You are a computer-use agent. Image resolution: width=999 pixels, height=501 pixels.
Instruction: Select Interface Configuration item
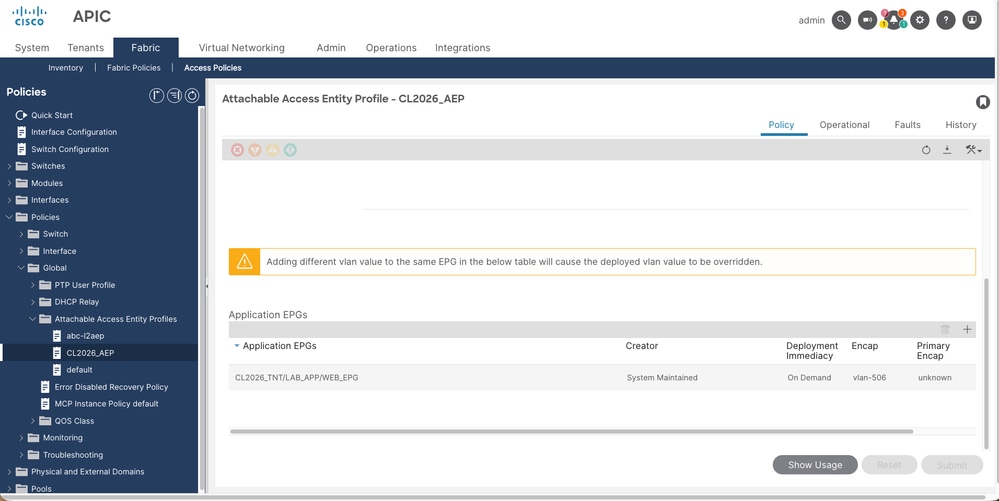74,132
